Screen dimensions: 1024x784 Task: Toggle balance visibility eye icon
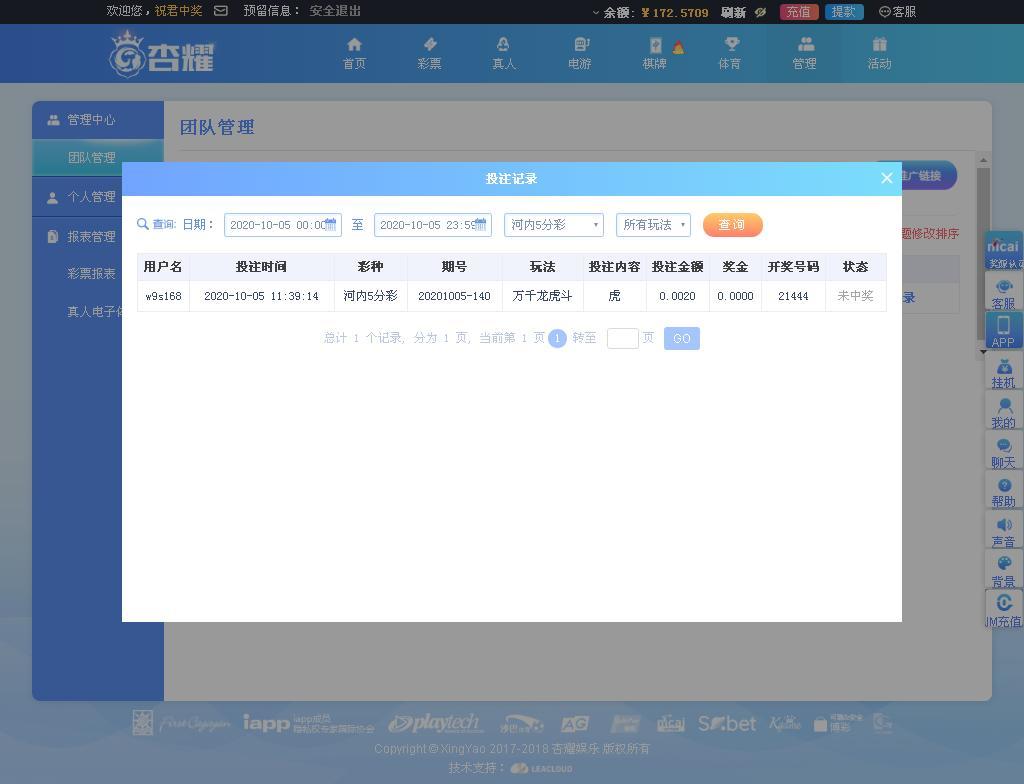click(760, 12)
